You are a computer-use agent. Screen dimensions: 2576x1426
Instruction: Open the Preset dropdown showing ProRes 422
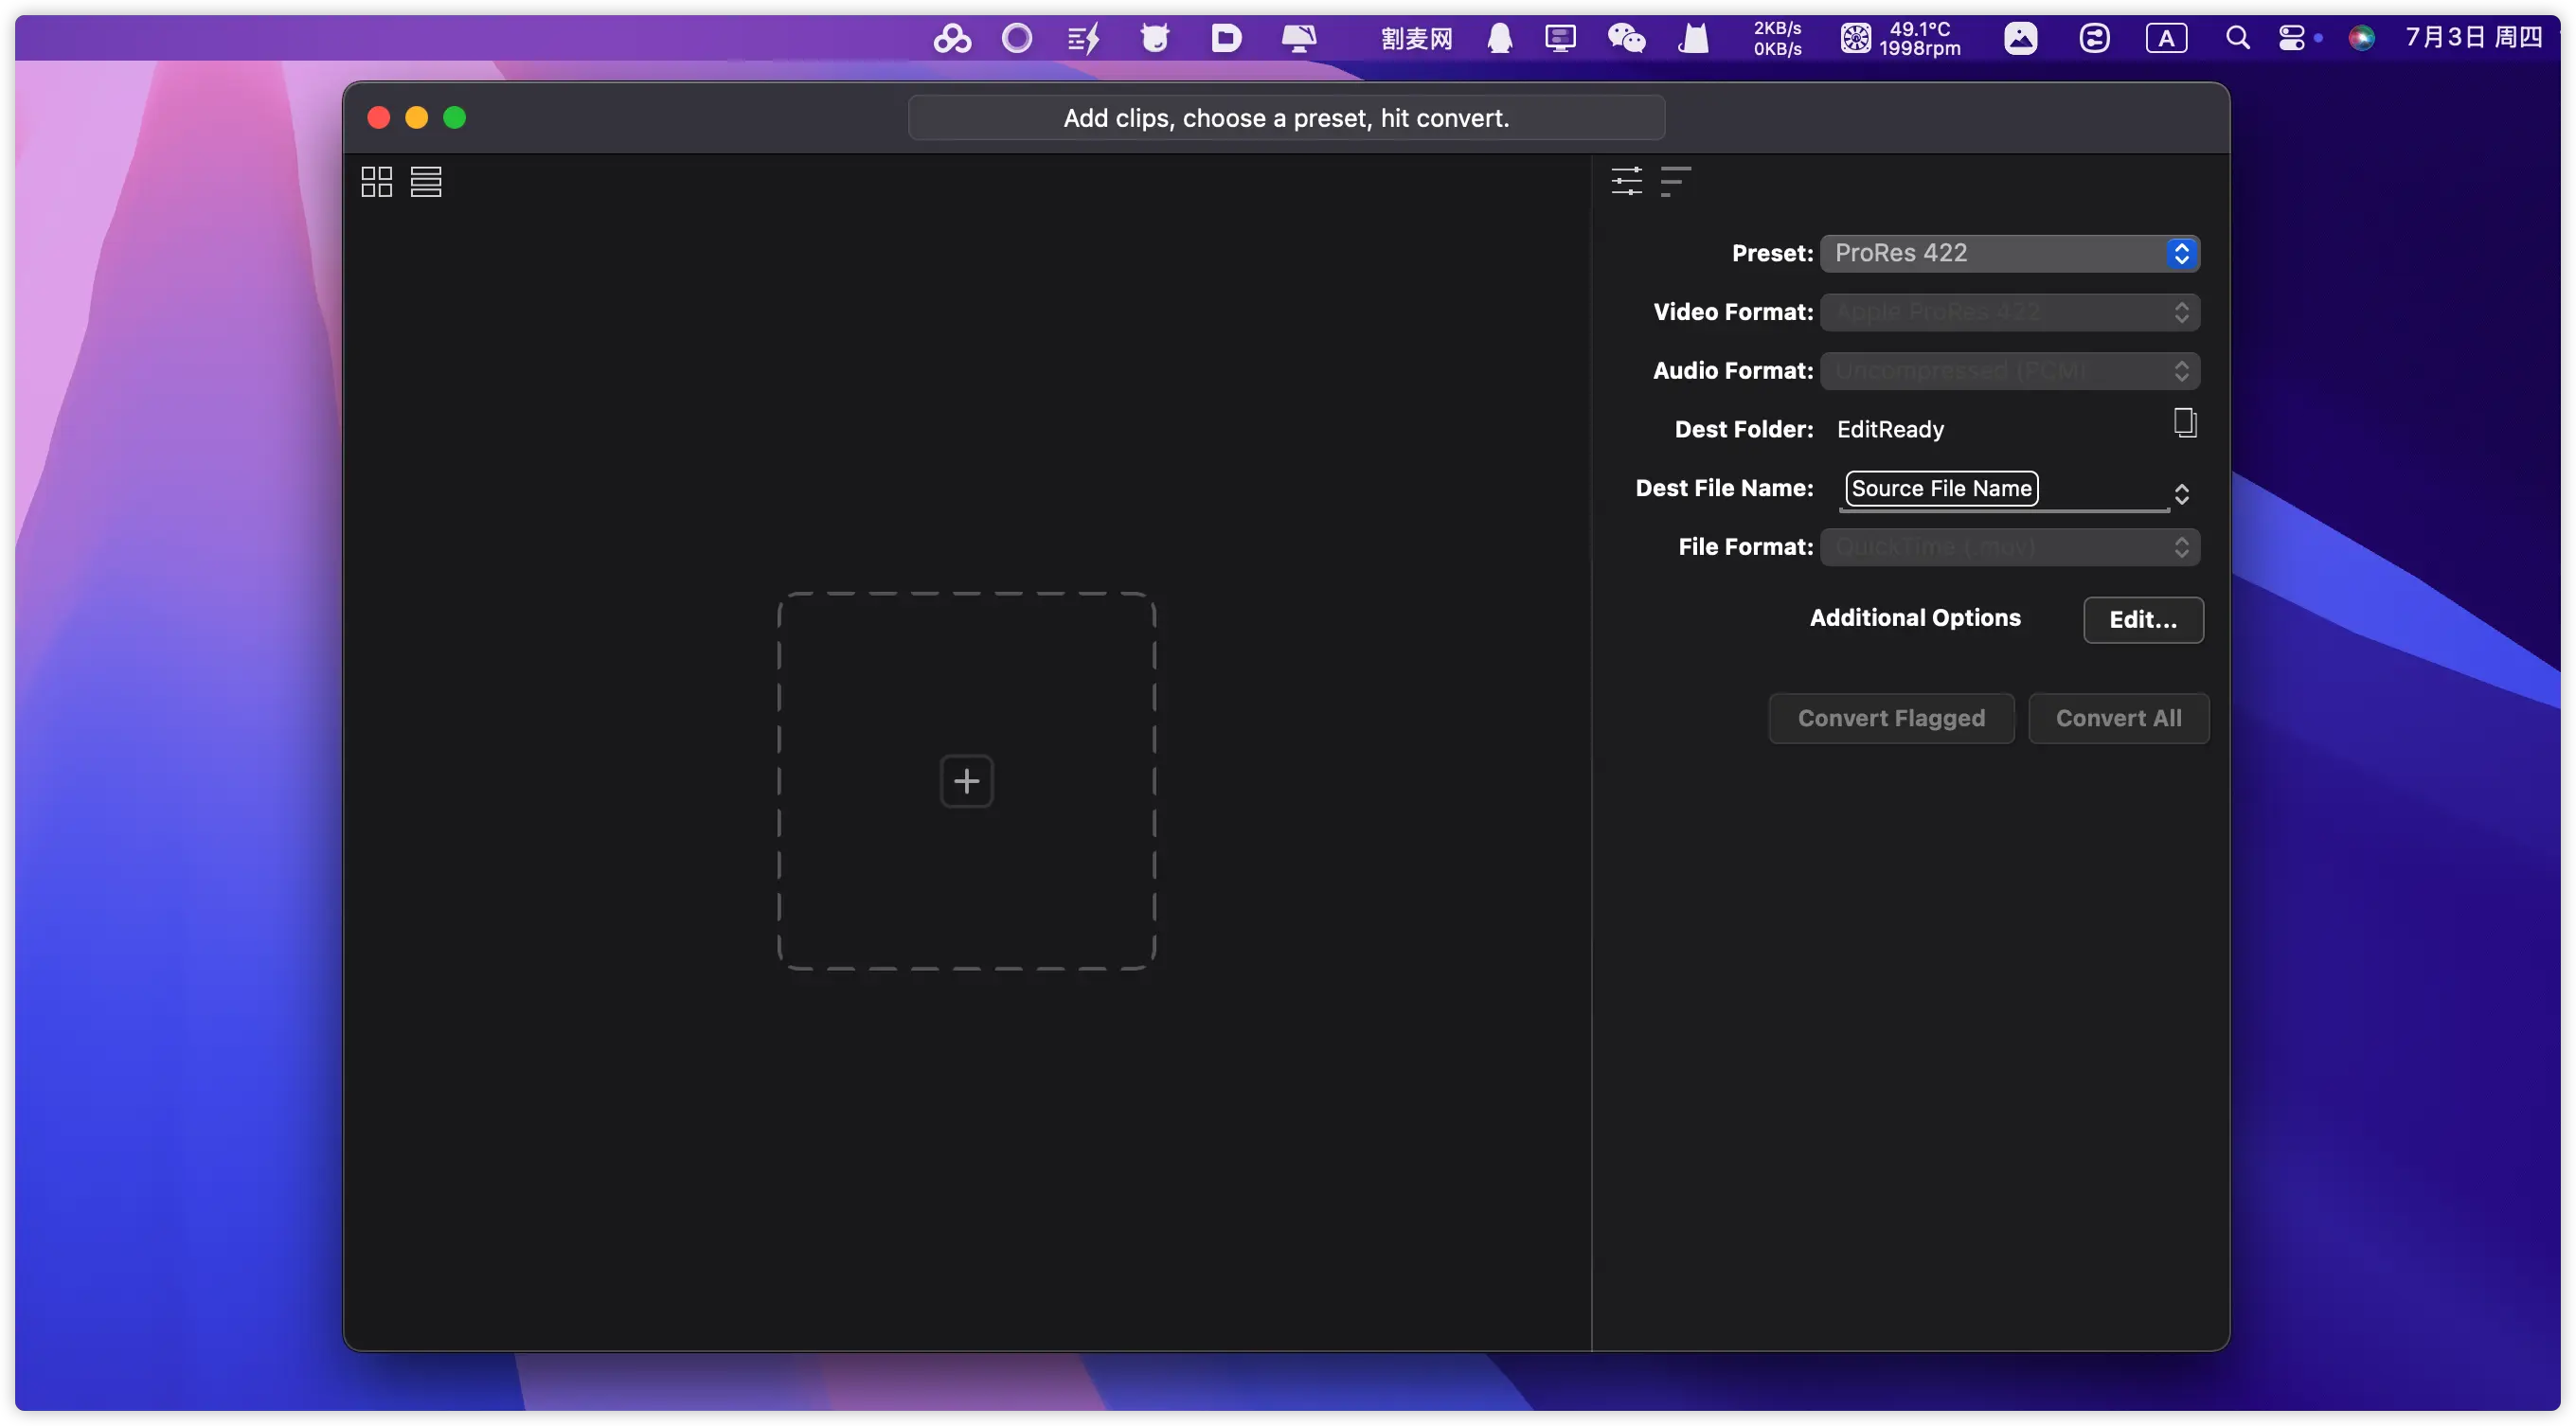click(2010, 253)
